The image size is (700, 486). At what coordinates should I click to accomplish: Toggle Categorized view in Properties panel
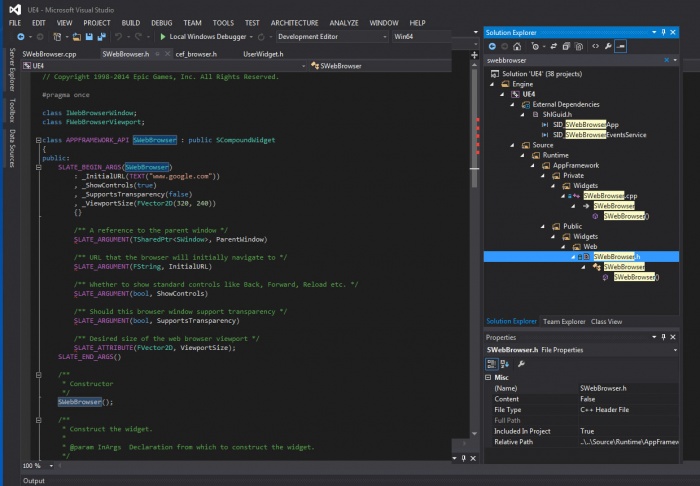click(492, 363)
